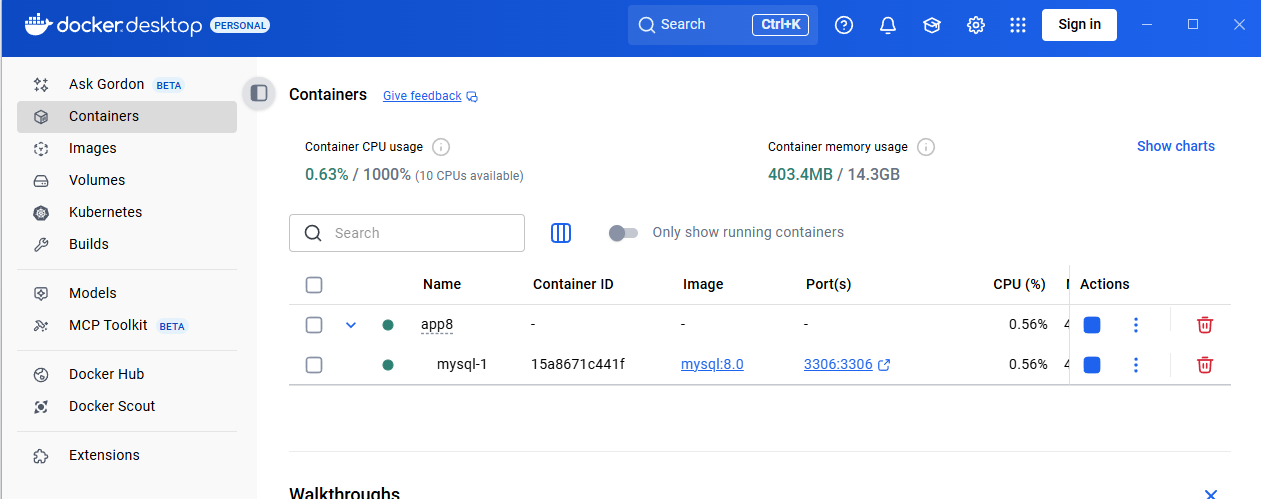The image size is (1261, 499).
Task: Open the 3306:3306 port link
Action: tap(838, 364)
